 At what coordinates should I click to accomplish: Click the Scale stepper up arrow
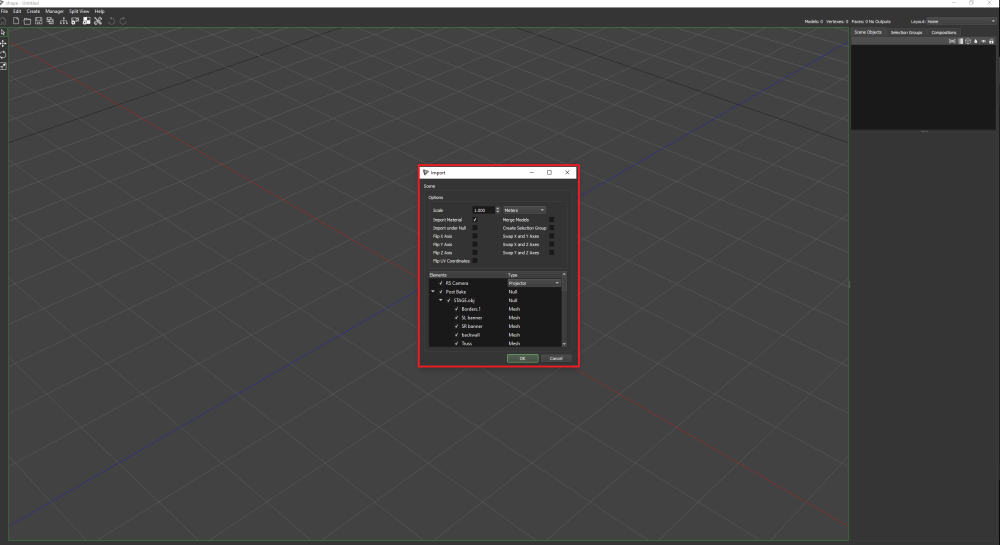point(498,208)
